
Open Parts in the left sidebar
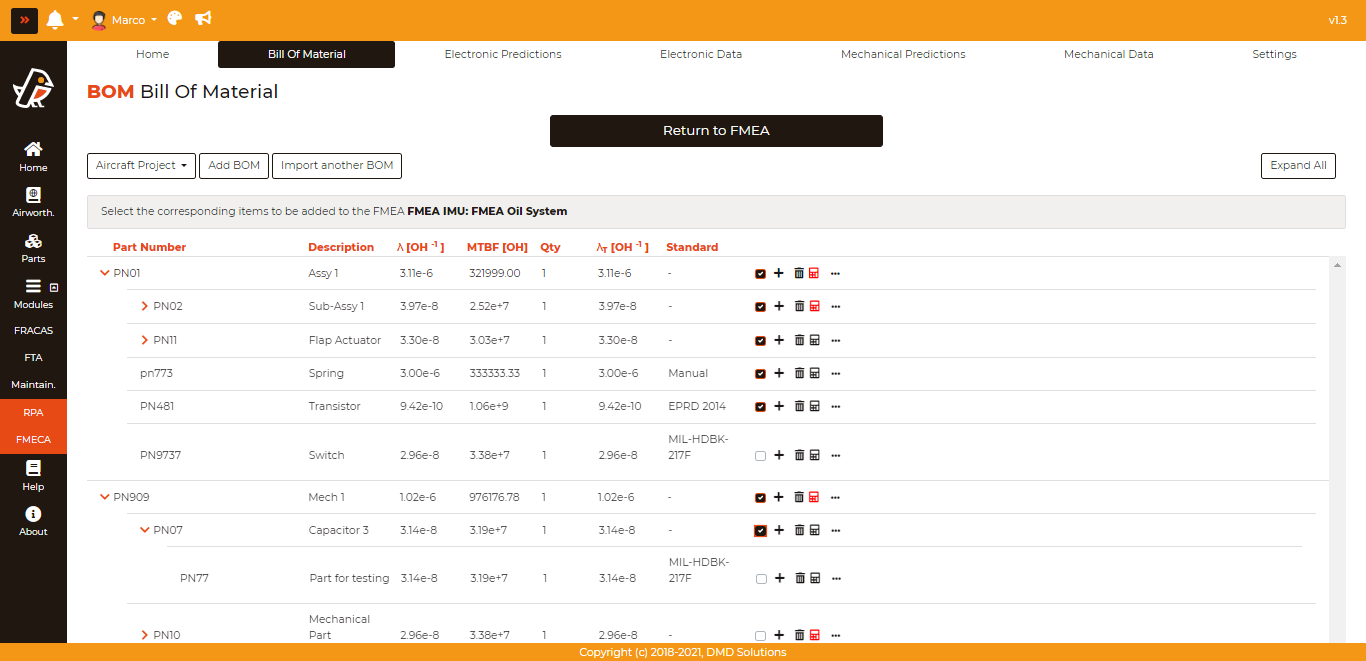tap(33, 248)
